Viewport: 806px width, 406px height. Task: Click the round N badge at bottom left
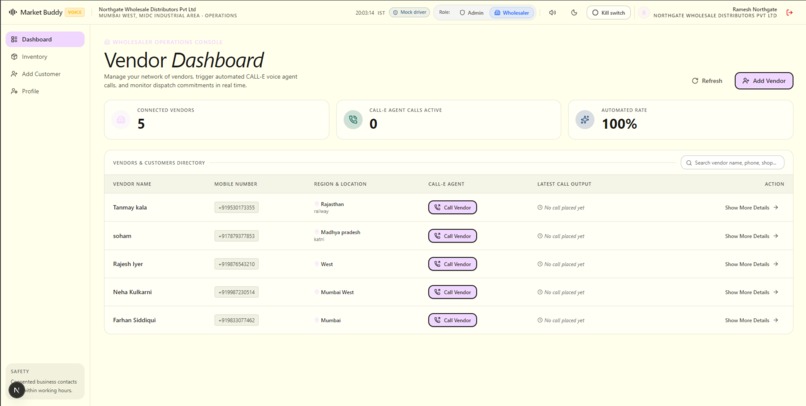(17, 390)
